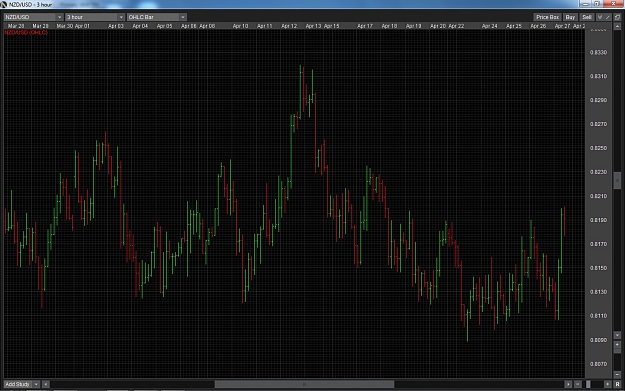Click the vertical scrollbar thumb

point(617,180)
